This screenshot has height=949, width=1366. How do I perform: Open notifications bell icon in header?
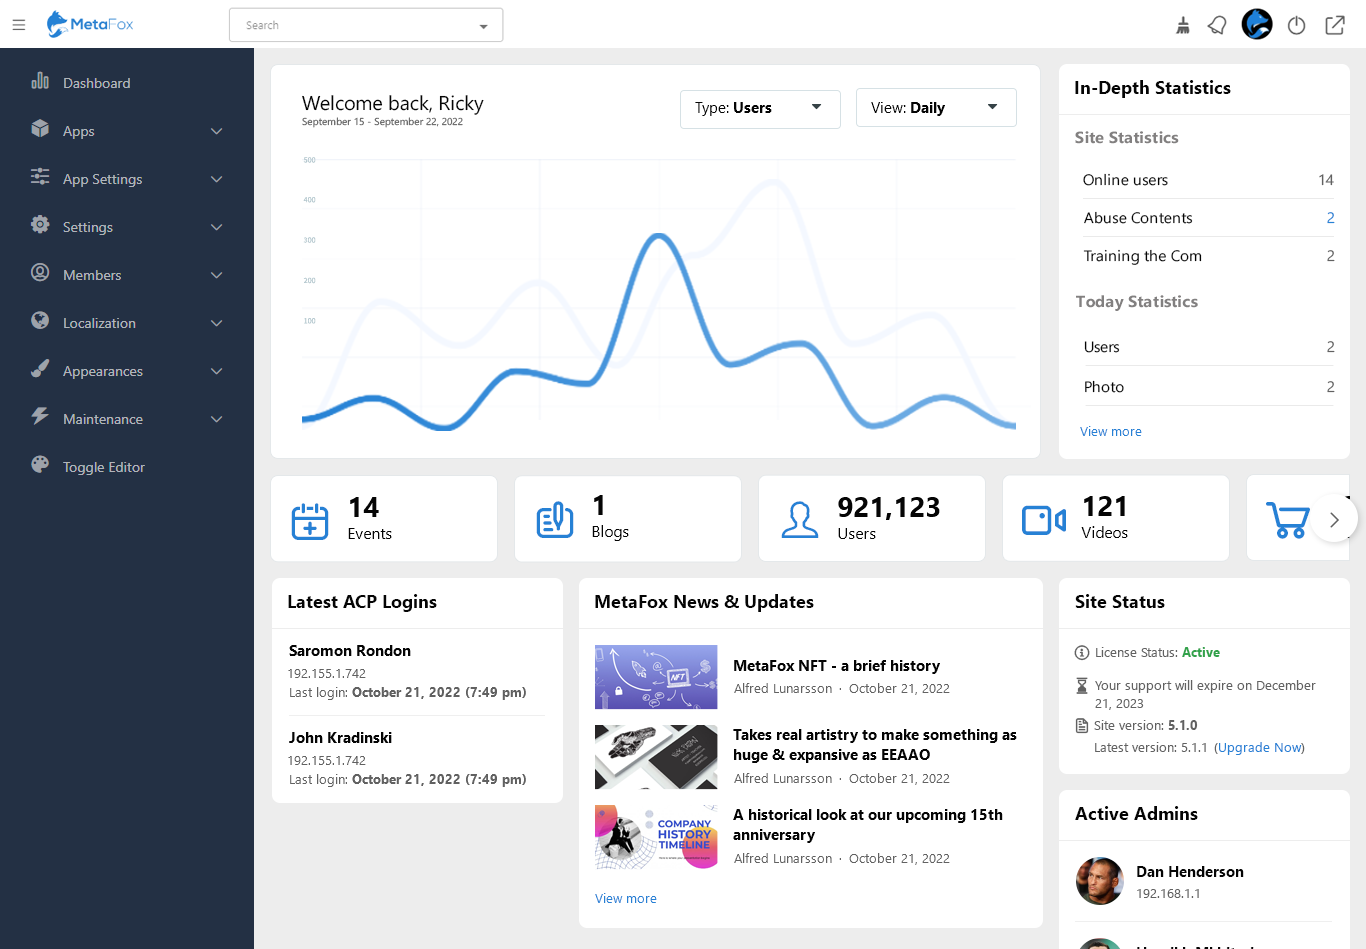pos(1217,25)
